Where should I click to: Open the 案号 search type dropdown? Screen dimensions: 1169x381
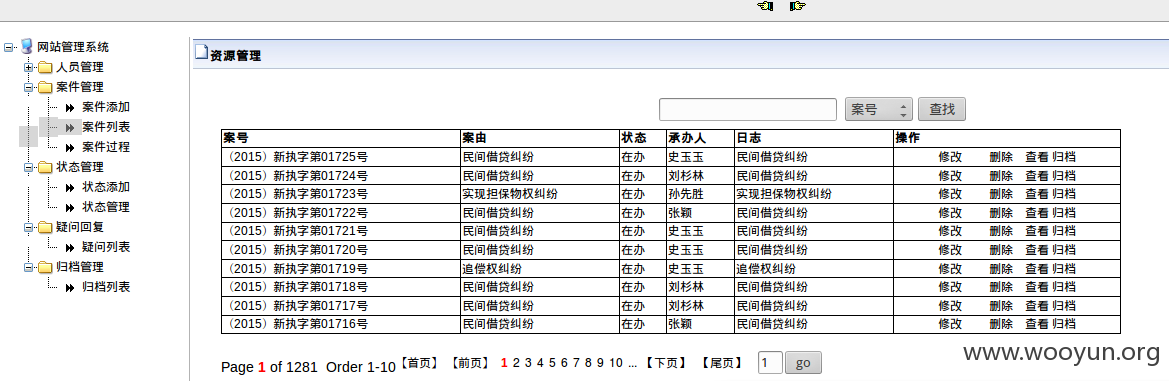[x=878, y=110]
